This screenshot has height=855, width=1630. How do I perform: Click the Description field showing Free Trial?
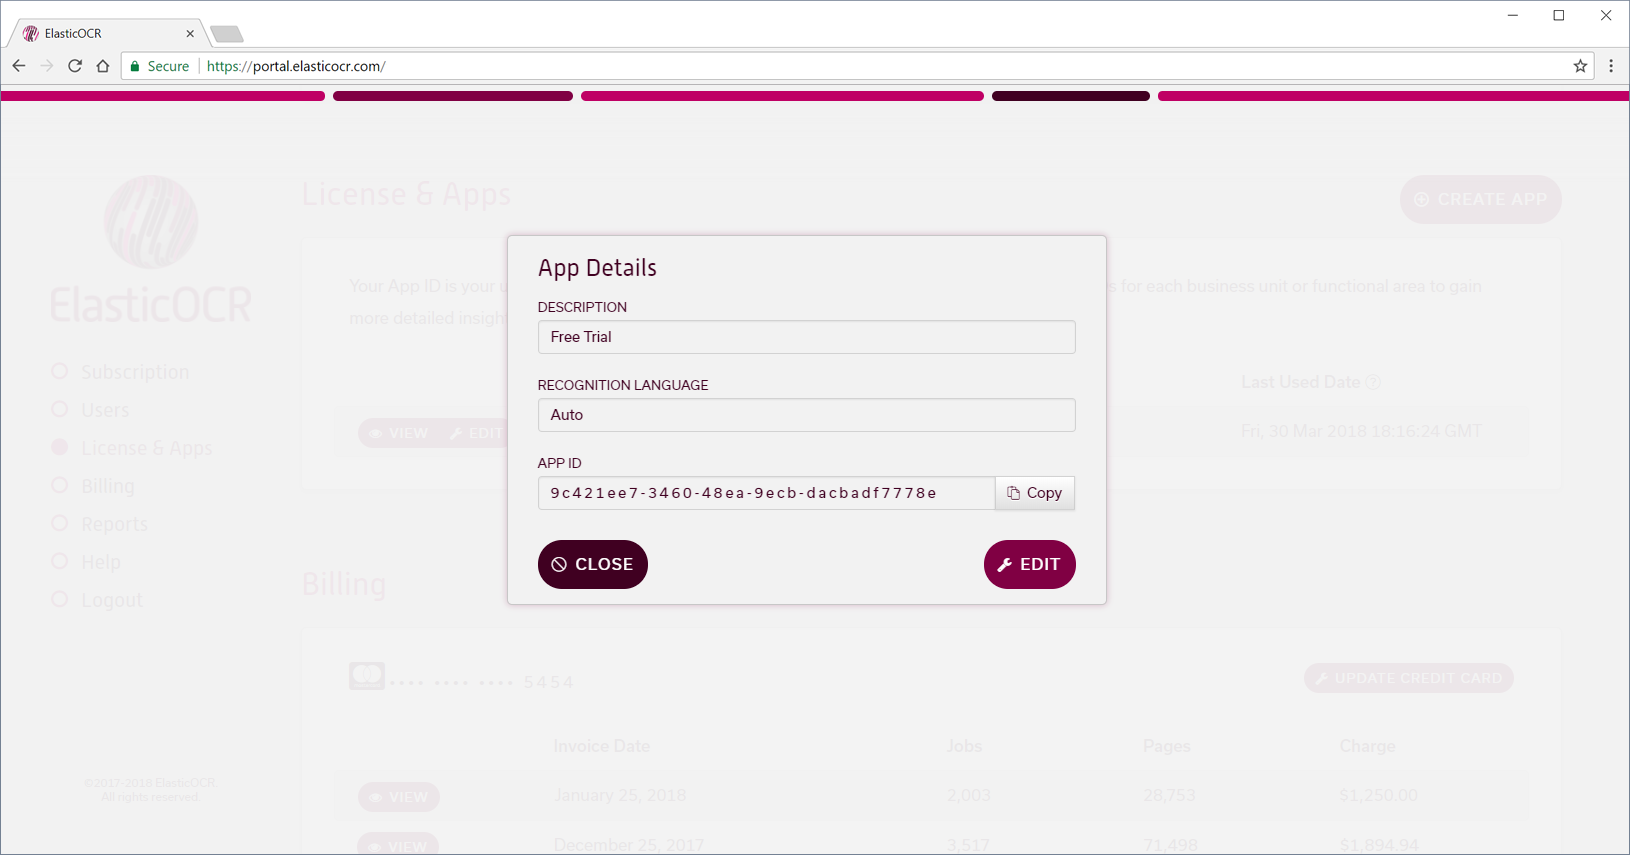806,337
